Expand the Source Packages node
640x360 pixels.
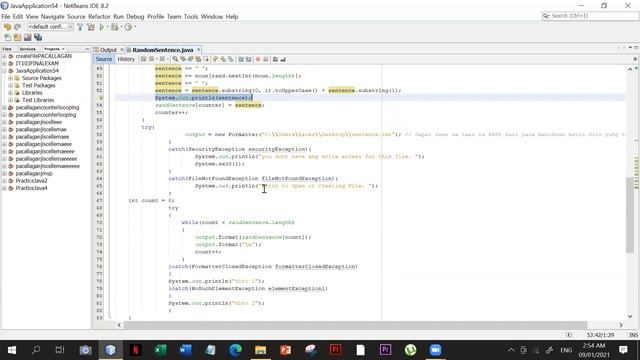[11, 78]
